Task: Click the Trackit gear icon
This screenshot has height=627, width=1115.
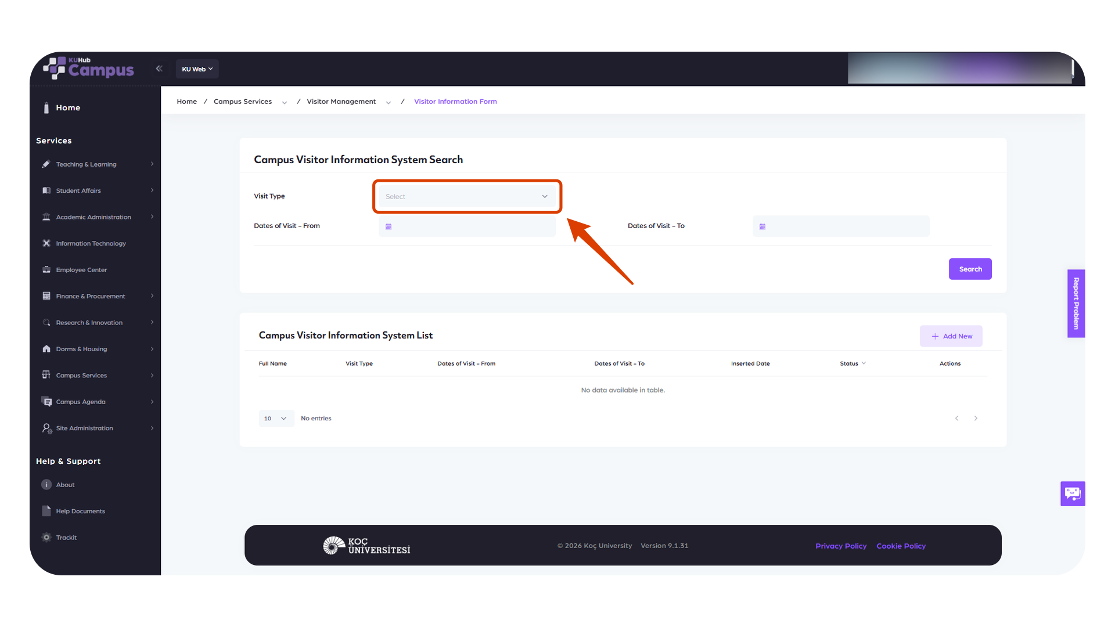Action: coord(46,537)
